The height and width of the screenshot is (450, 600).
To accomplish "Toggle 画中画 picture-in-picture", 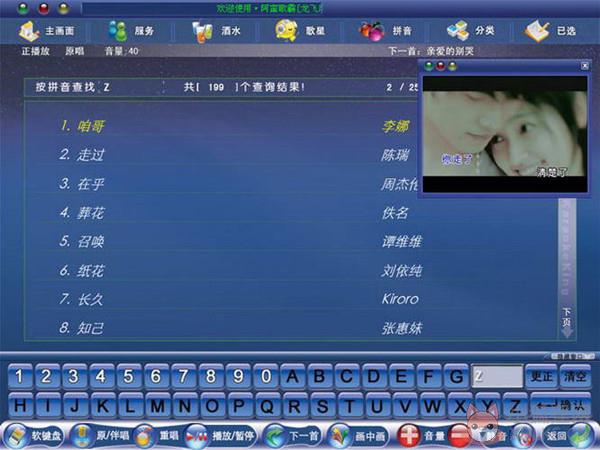I will click(x=358, y=436).
